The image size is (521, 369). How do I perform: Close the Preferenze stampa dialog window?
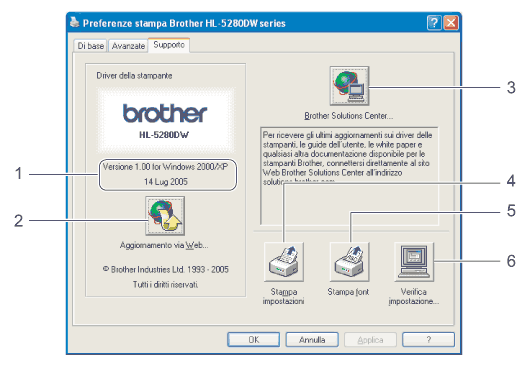[451, 23]
